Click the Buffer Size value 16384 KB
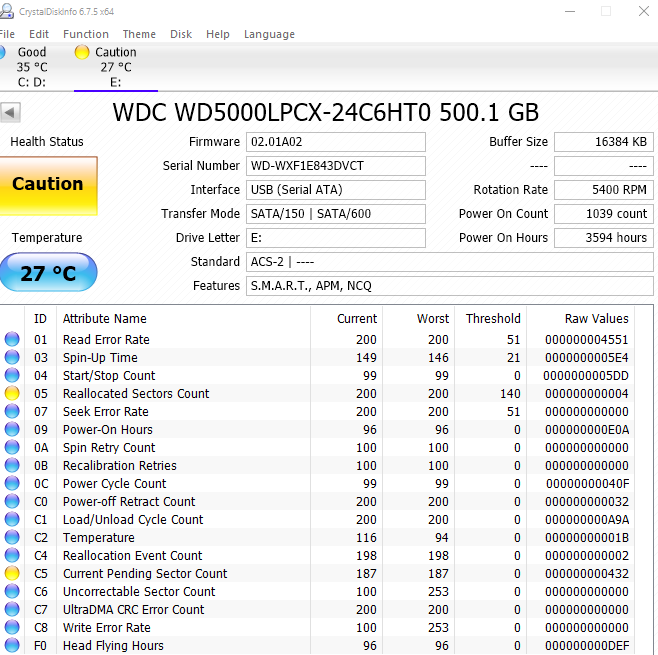 (603, 142)
